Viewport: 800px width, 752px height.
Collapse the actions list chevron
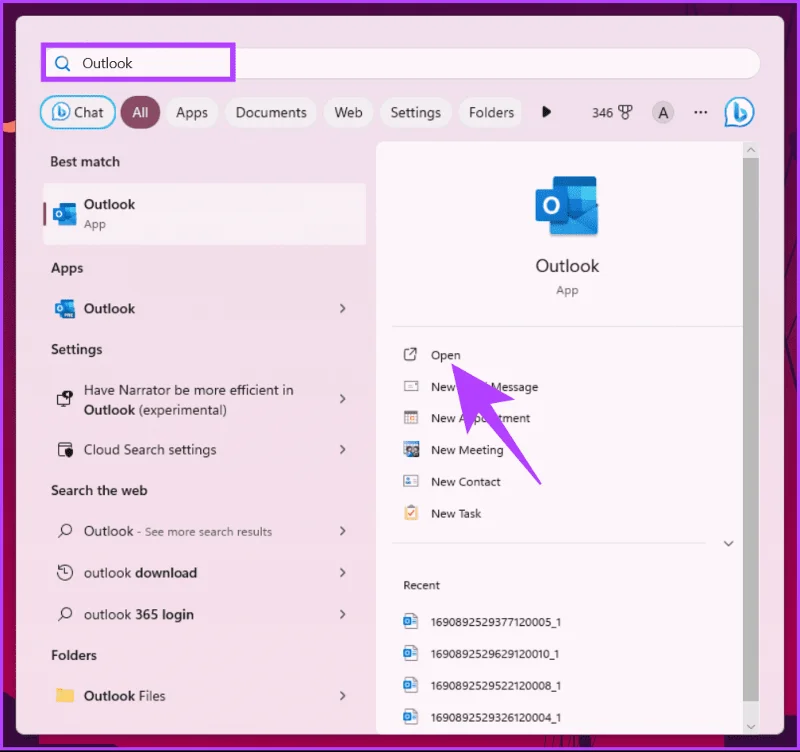(x=729, y=543)
